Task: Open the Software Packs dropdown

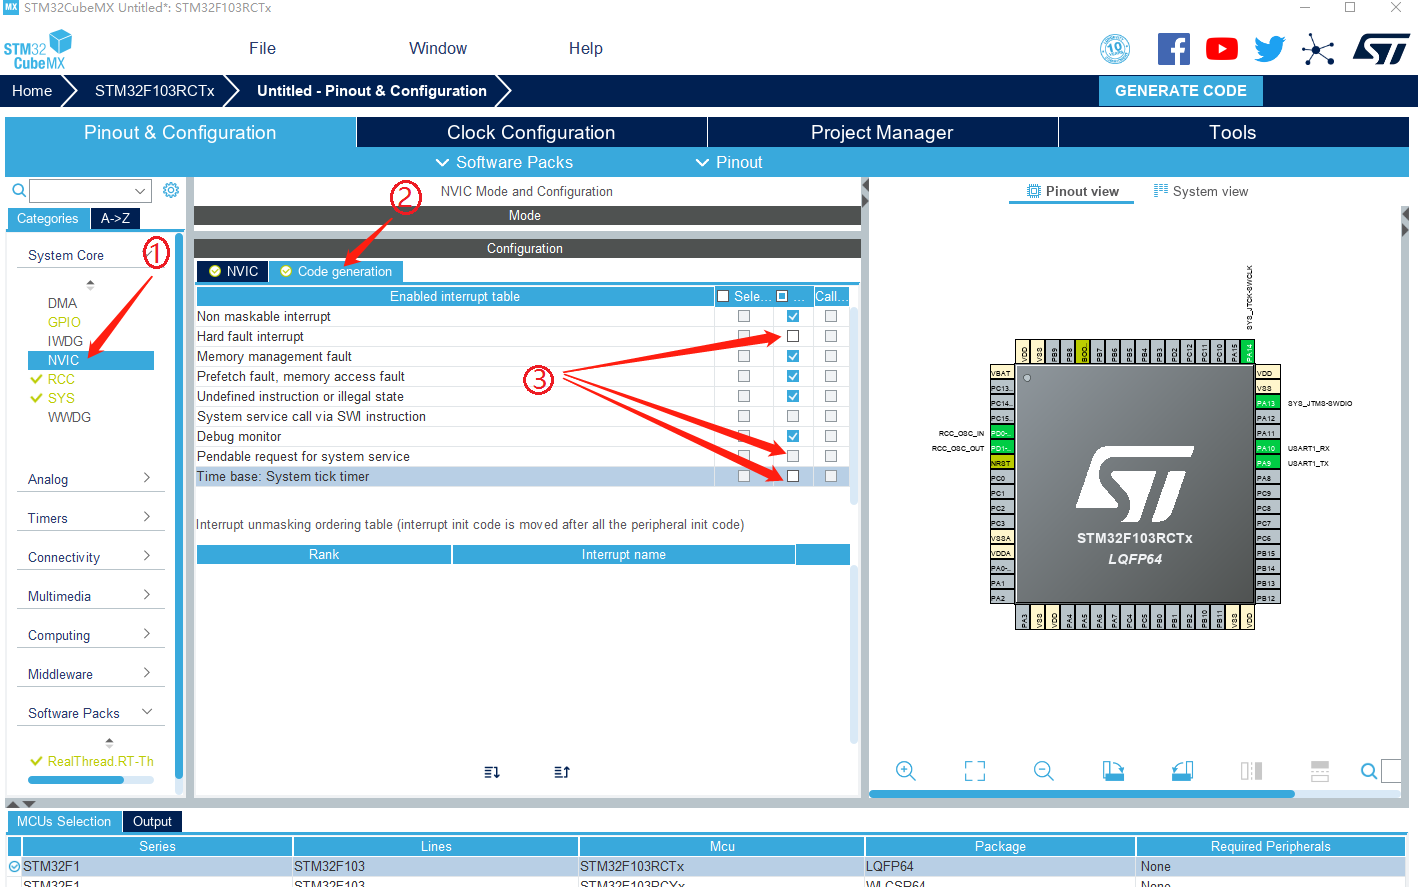Action: [505, 162]
